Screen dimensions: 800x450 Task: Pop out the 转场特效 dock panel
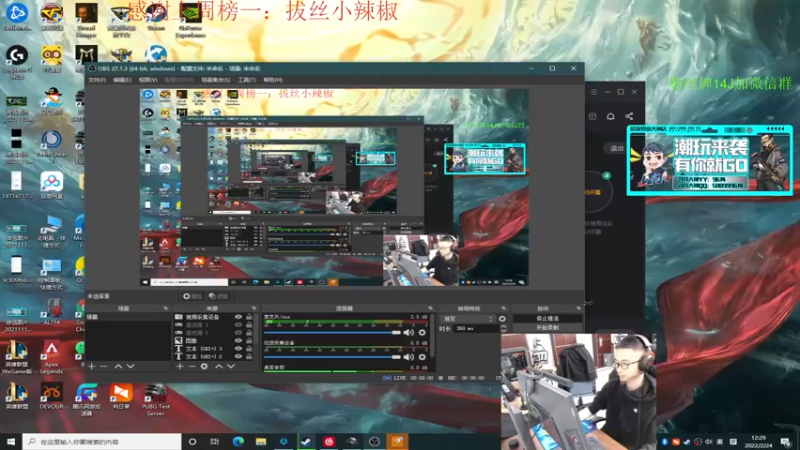click(504, 308)
